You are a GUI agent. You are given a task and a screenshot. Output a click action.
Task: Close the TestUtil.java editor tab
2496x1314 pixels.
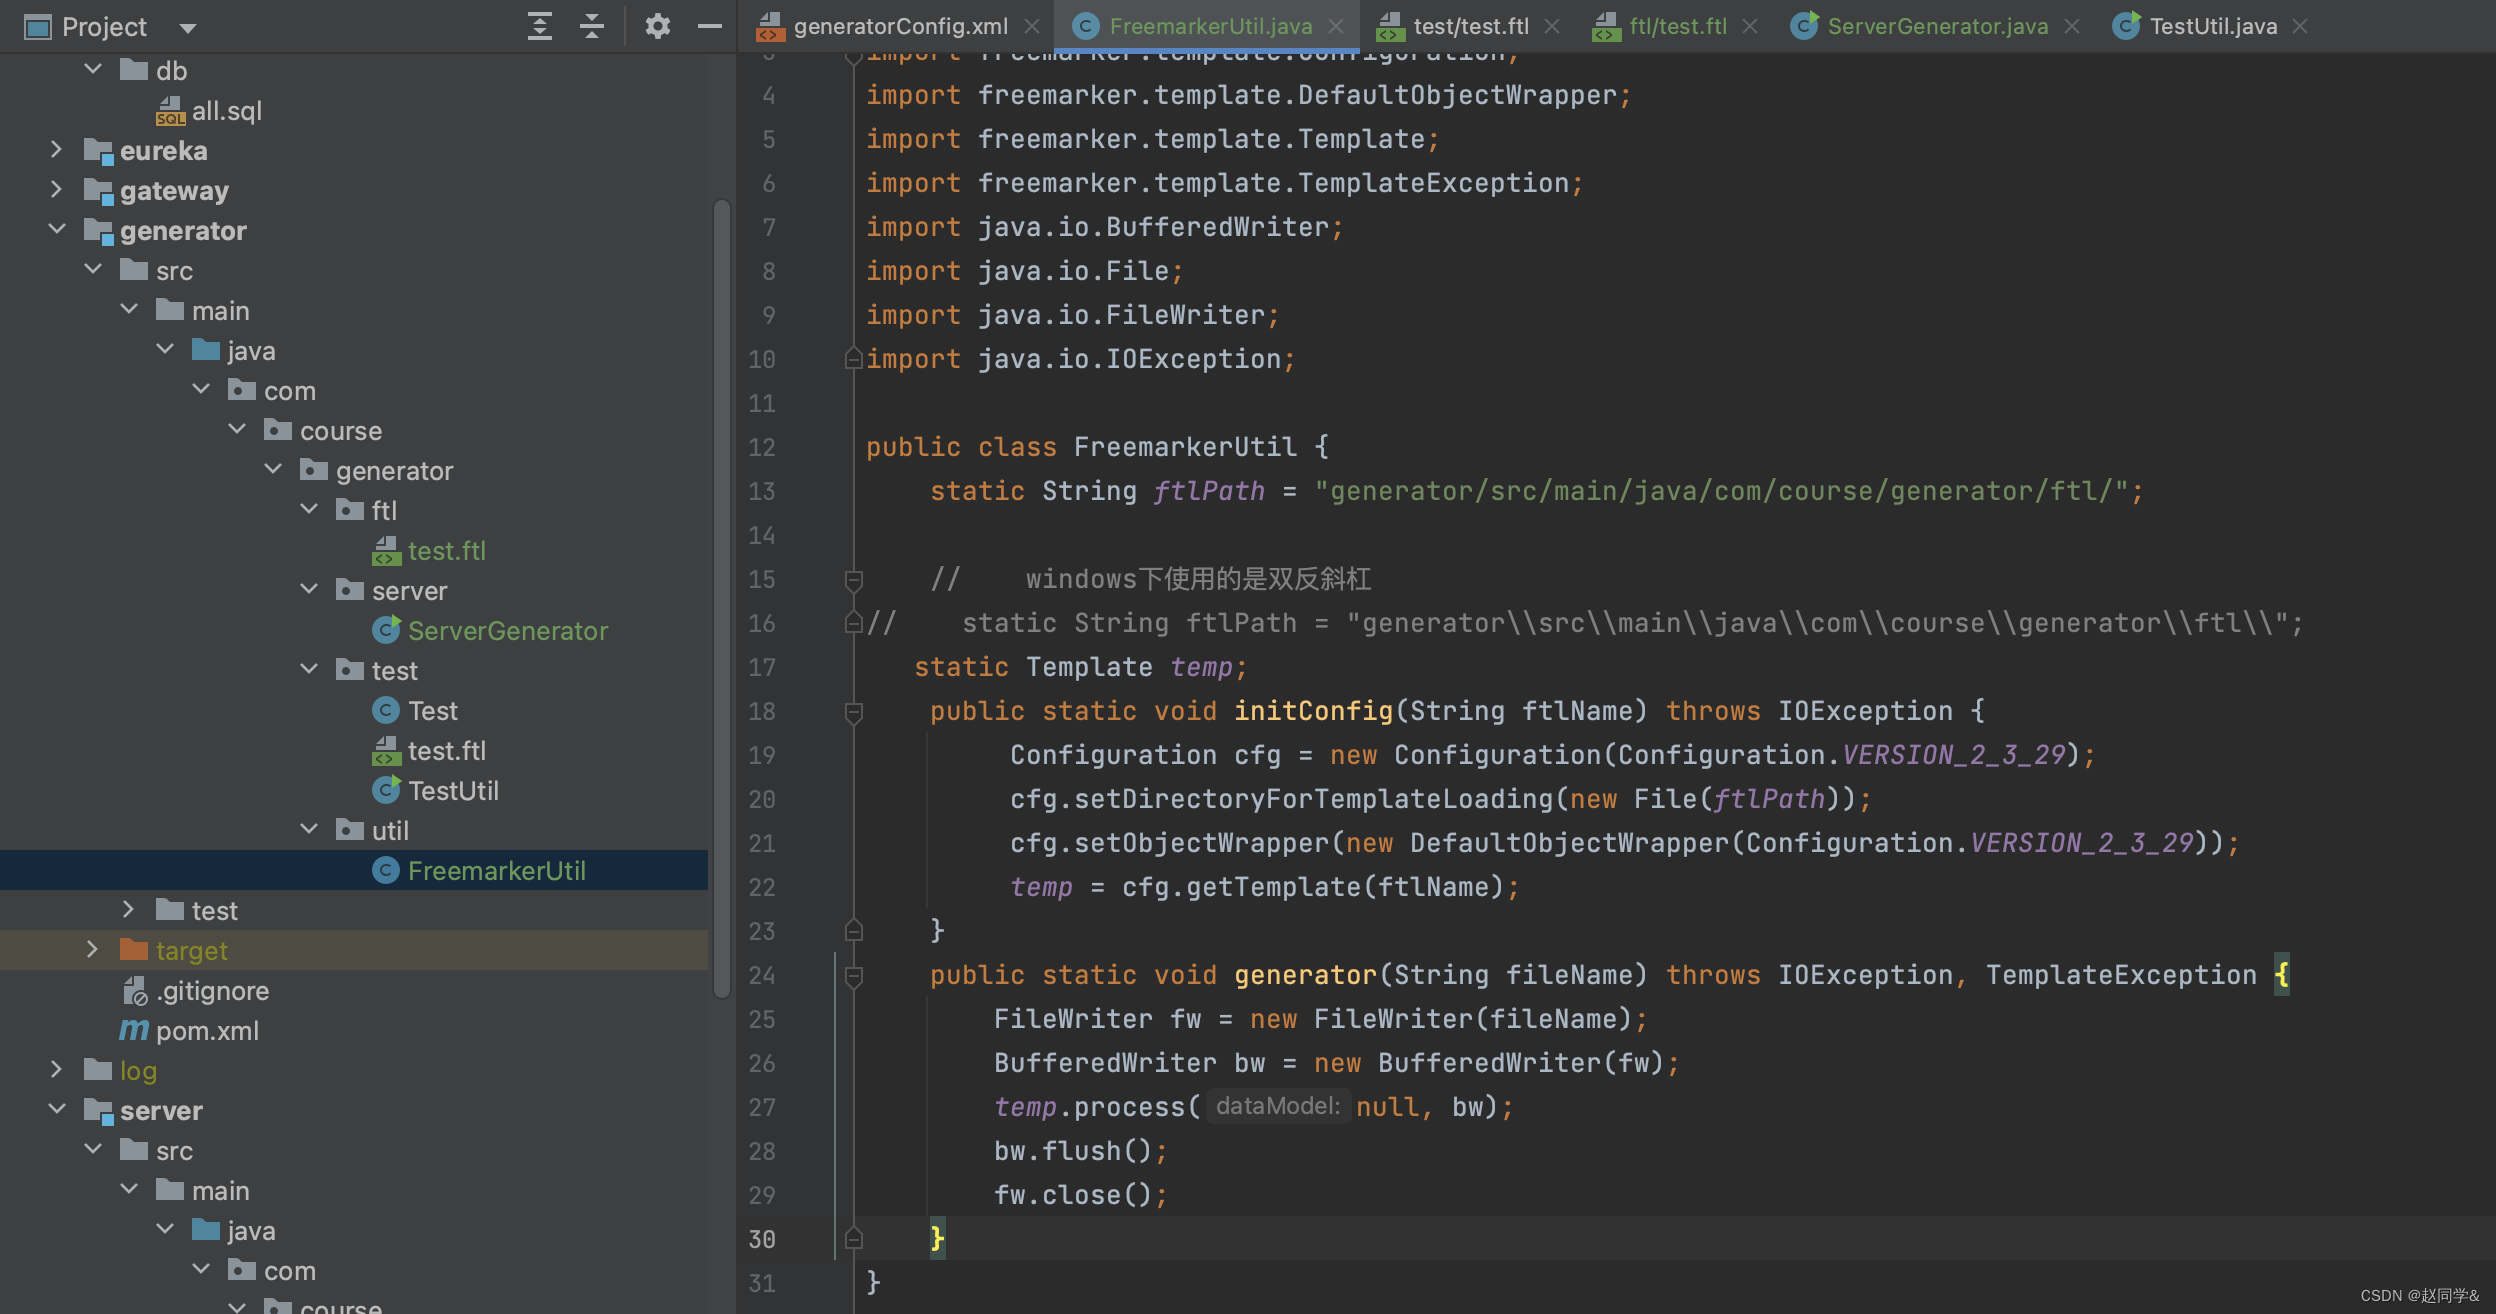click(2301, 26)
